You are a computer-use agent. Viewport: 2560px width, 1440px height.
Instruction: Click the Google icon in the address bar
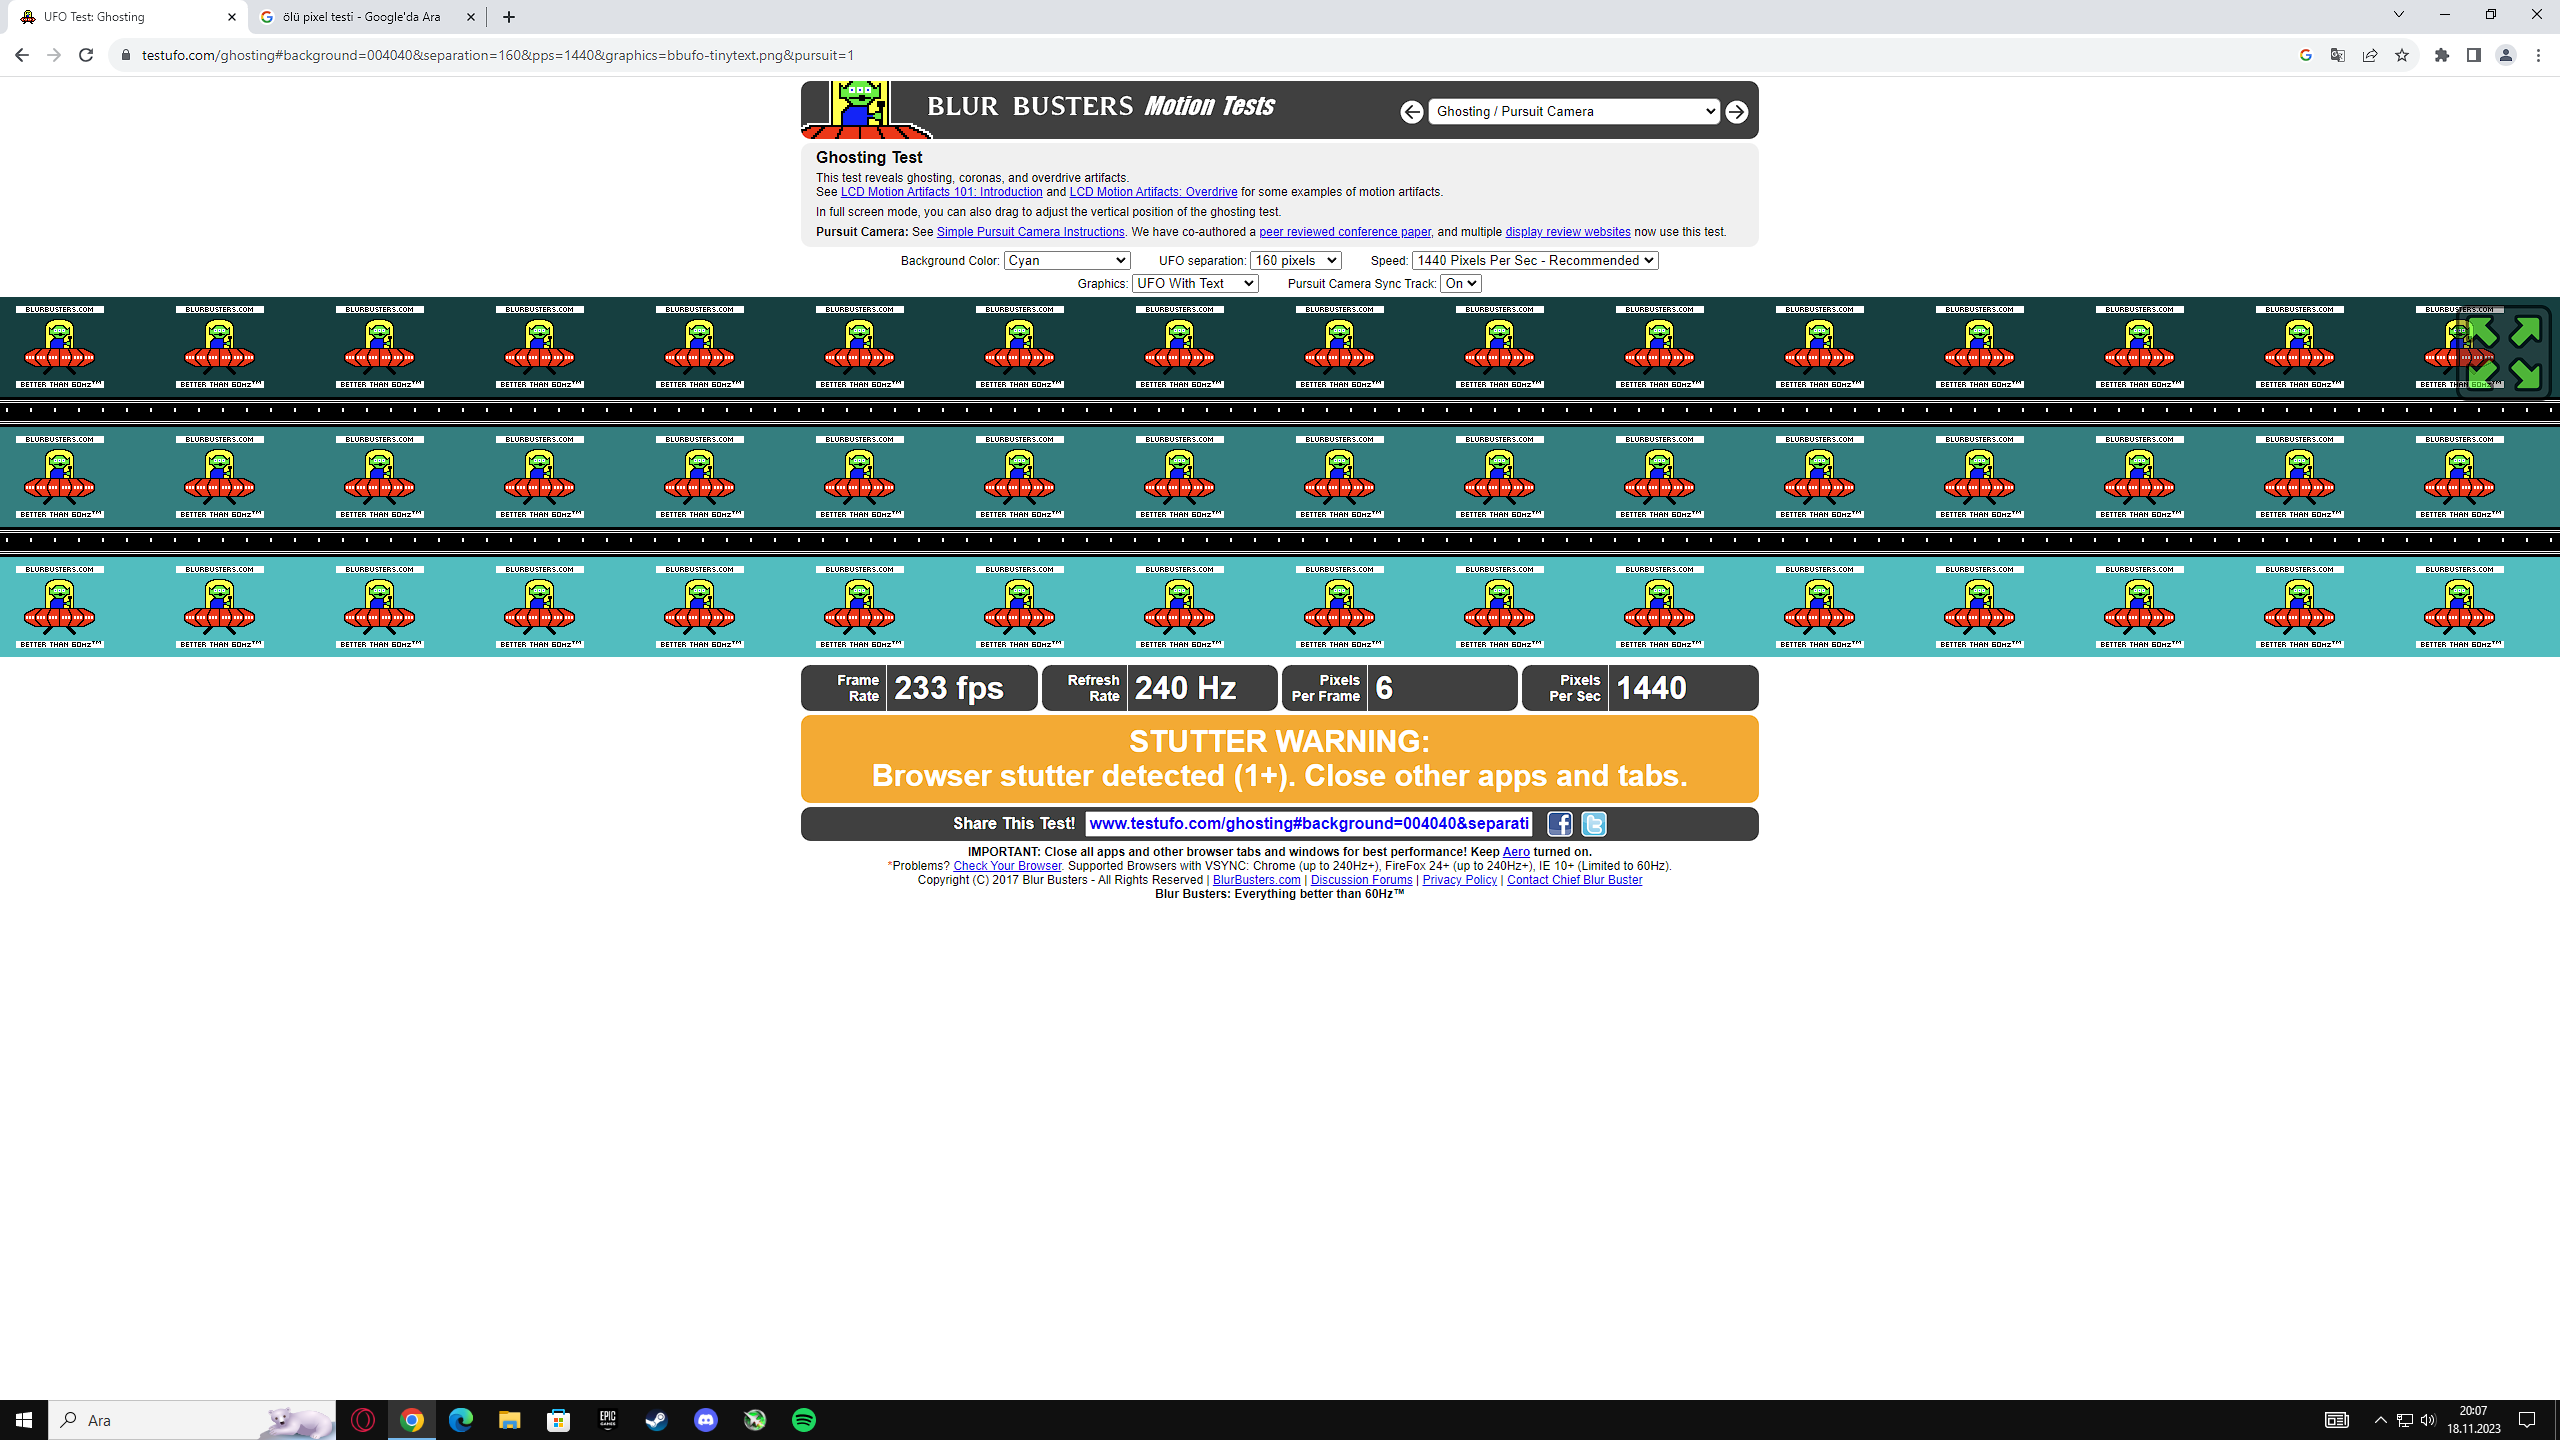(2306, 55)
